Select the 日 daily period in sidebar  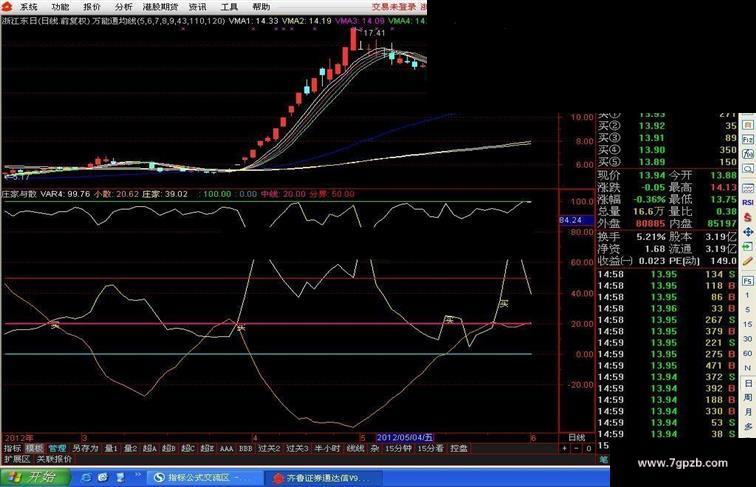coord(747,383)
